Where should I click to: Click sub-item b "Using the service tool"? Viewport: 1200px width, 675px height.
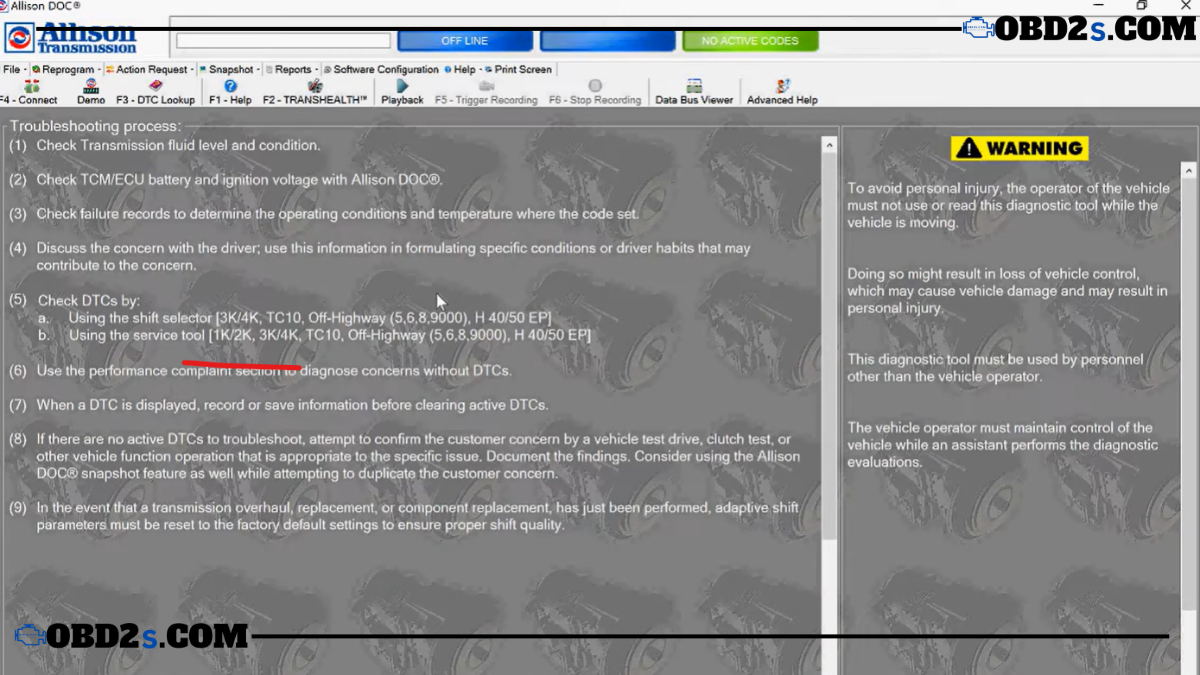click(315, 335)
